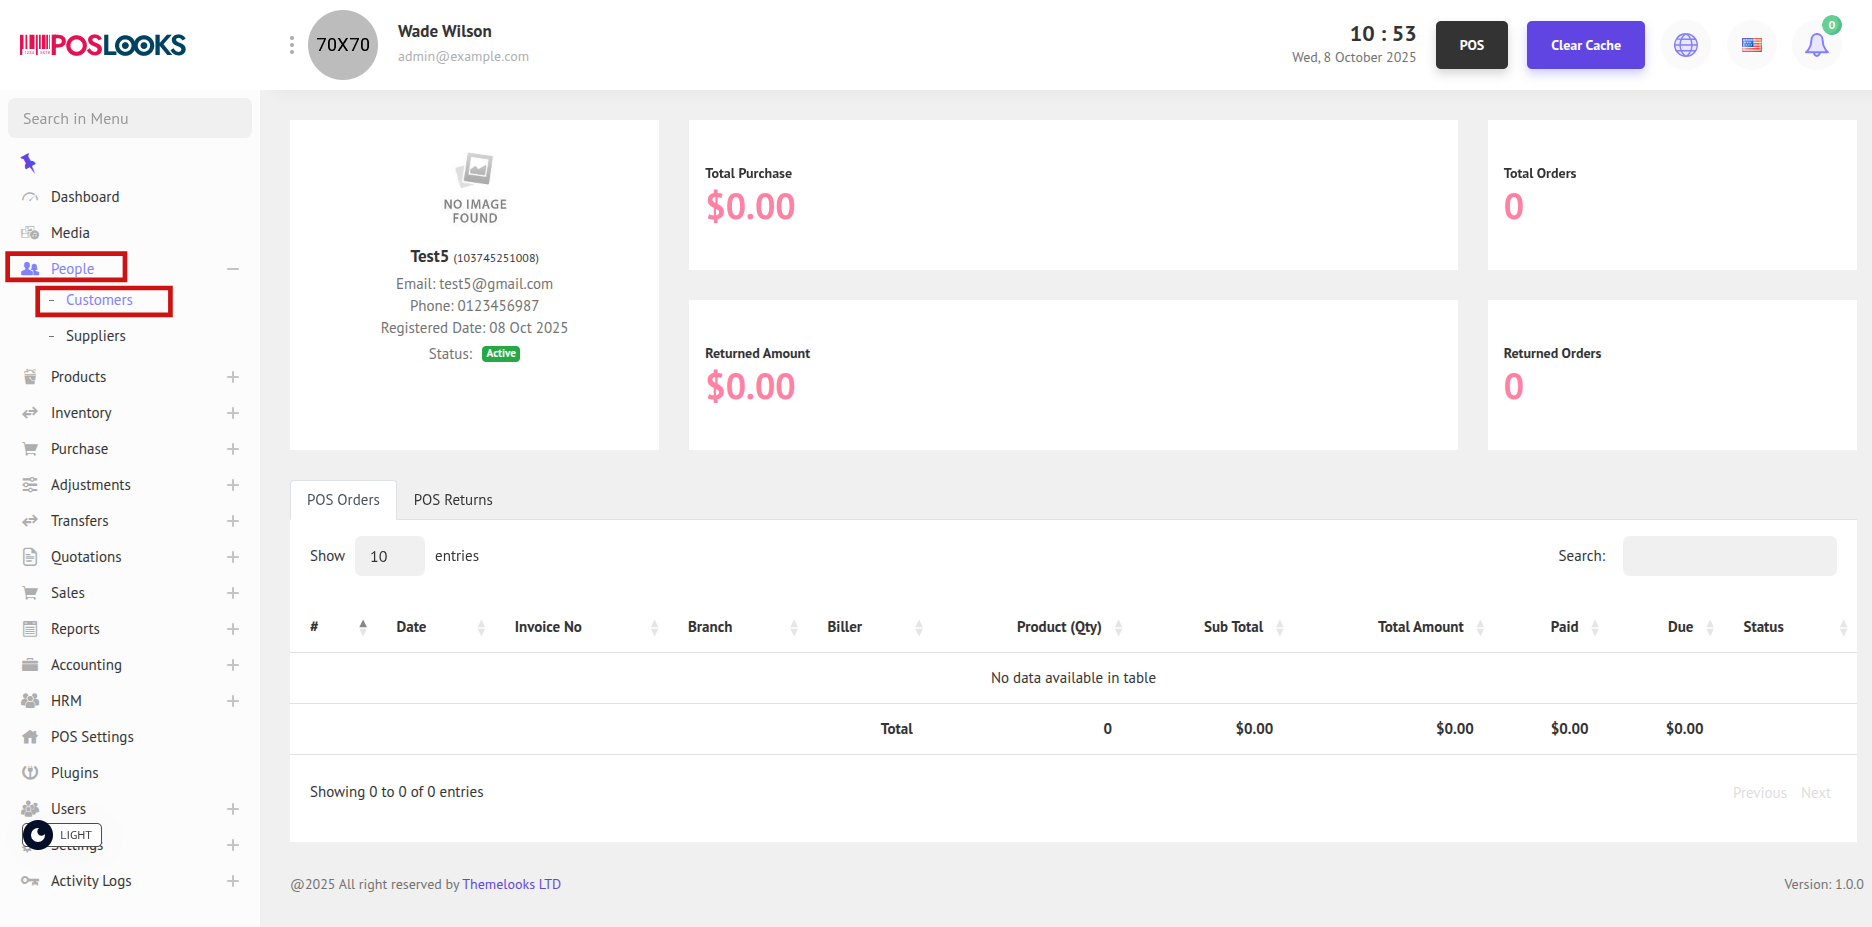Click the three-dot menu beside logo

[291, 45]
